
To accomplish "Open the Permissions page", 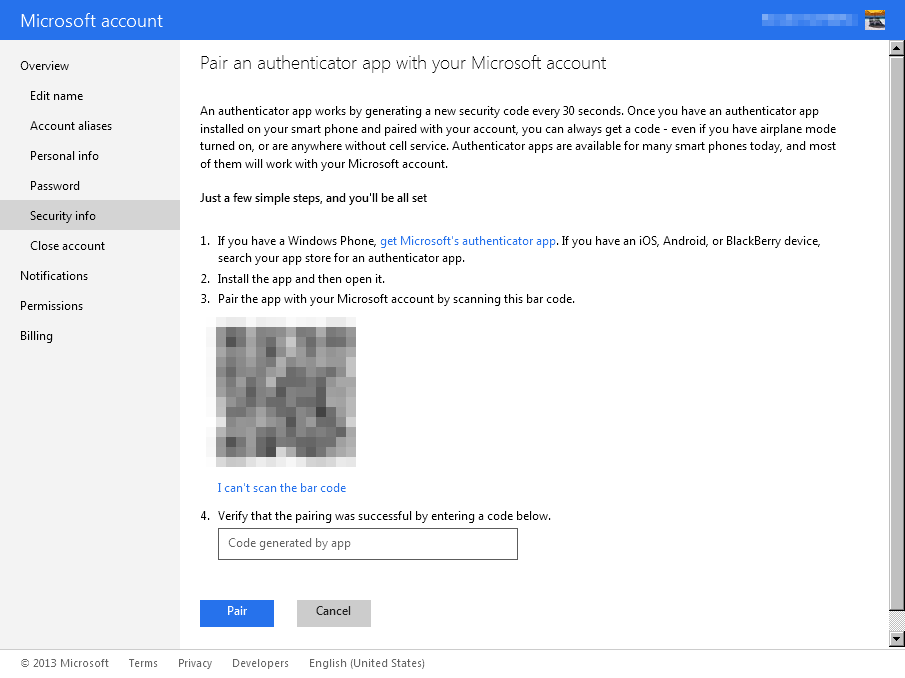I will tap(51, 306).
